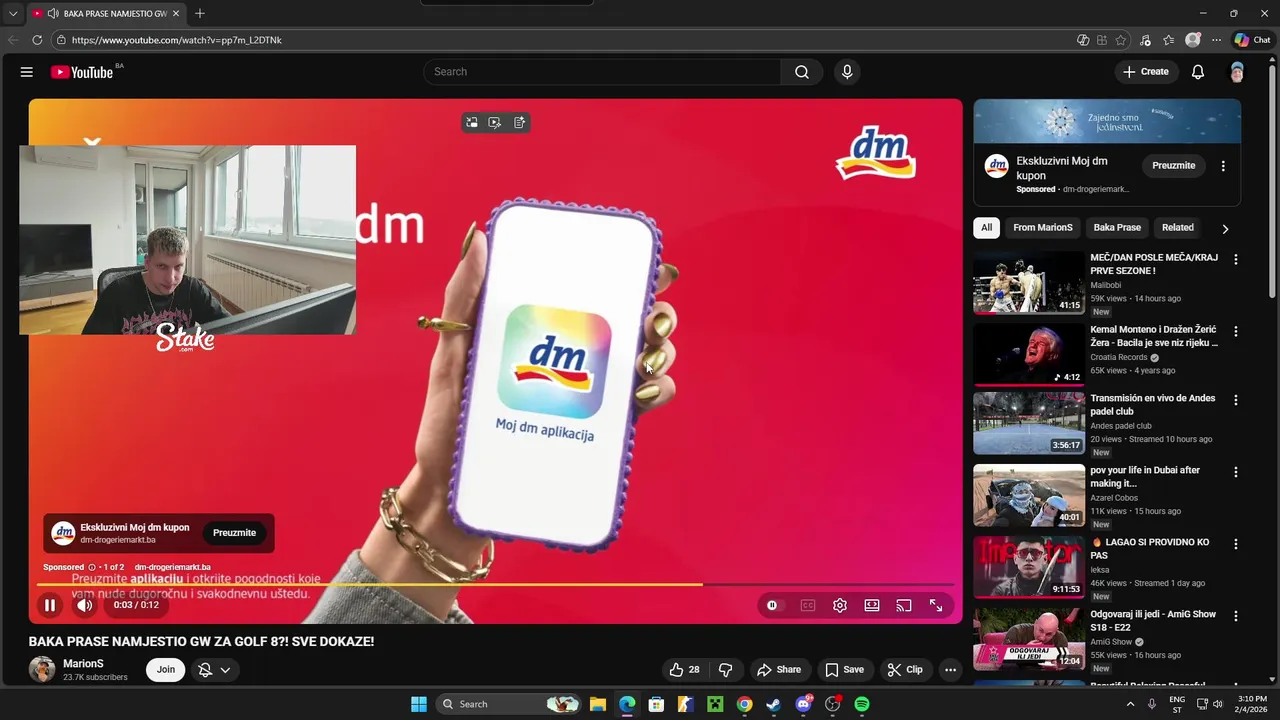Like the video with thumbs up
Viewport: 1280px width, 720px height.
[x=685, y=670]
